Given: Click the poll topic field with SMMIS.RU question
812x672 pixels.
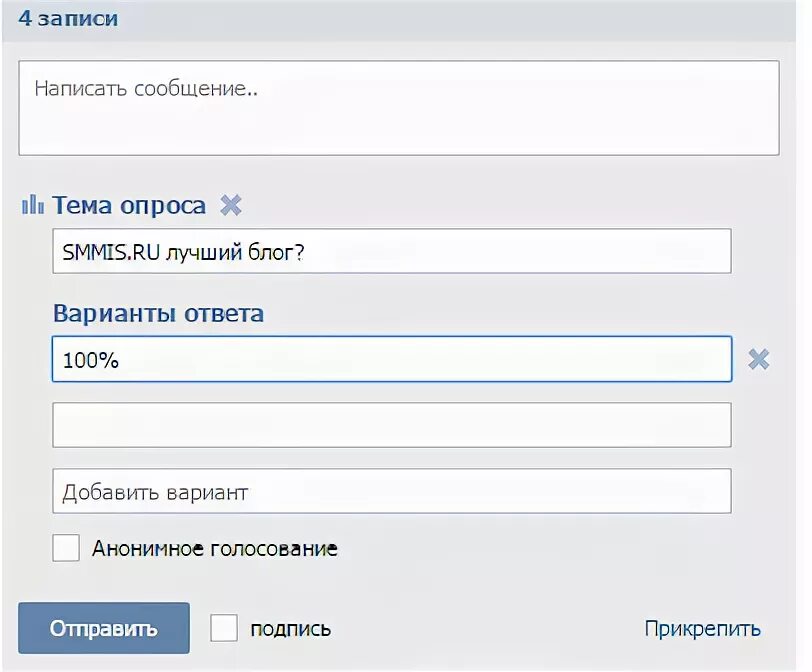Looking at the screenshot, I should tap(392, 251).
